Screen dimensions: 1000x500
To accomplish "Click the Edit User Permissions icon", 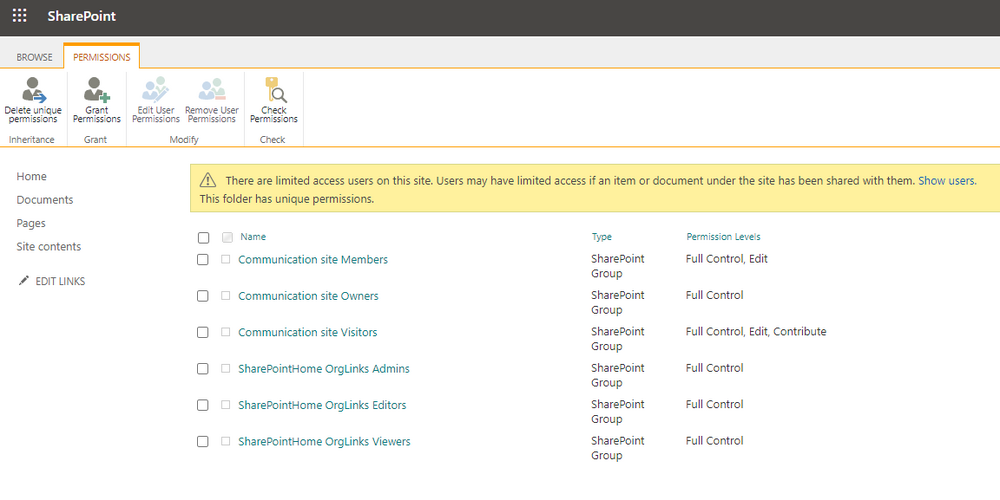I will pos(156,90).
